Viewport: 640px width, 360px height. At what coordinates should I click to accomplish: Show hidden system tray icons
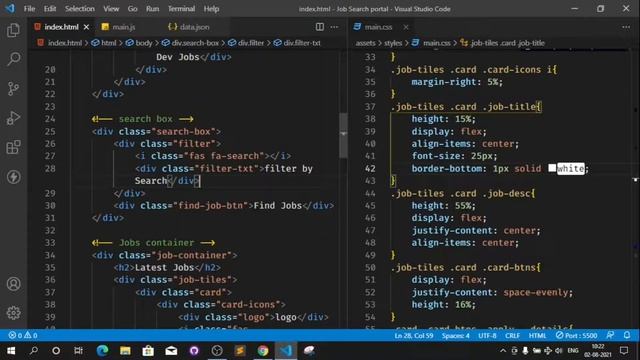pos(503,351)
